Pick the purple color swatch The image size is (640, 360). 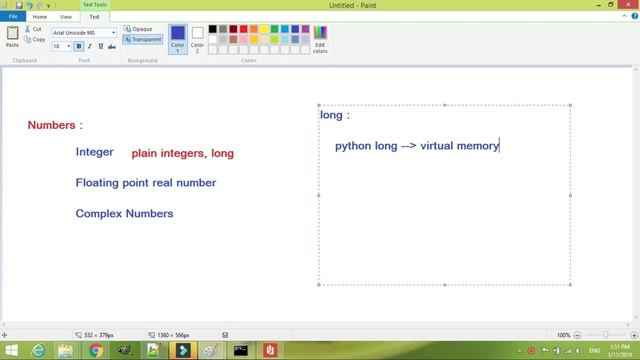(305, 29)
